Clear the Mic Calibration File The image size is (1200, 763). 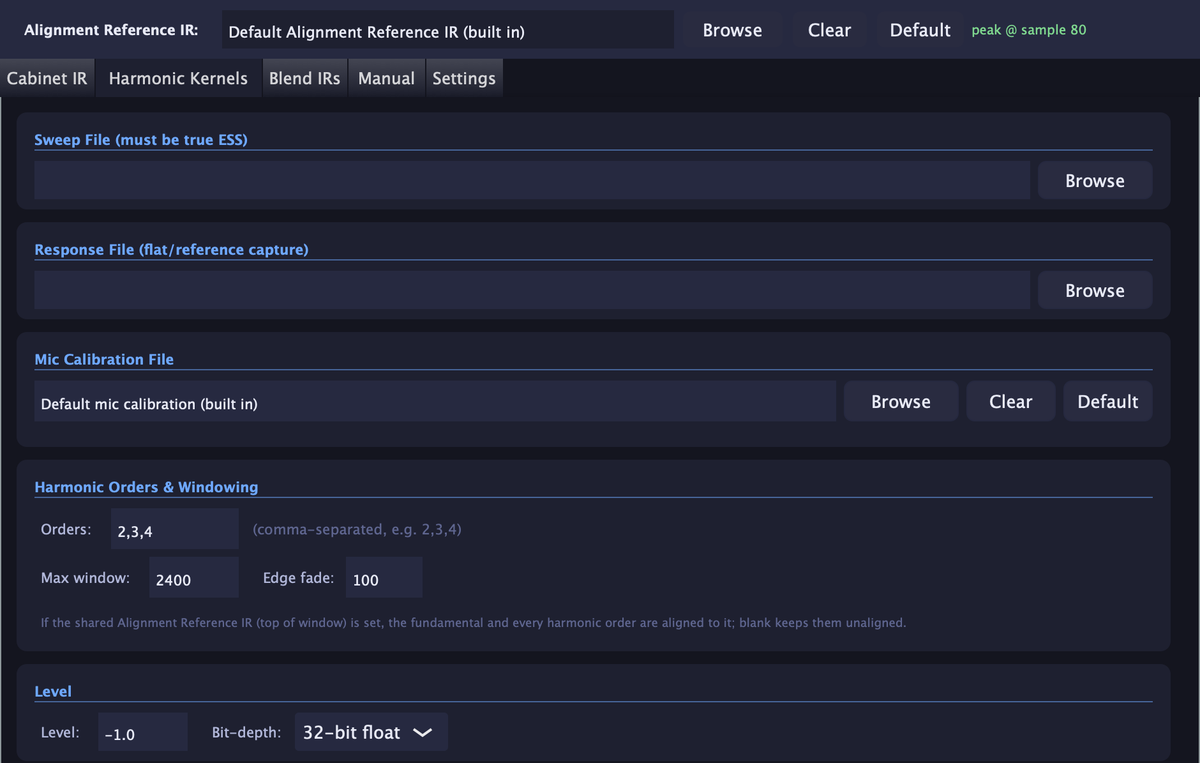coord(1010,402)
